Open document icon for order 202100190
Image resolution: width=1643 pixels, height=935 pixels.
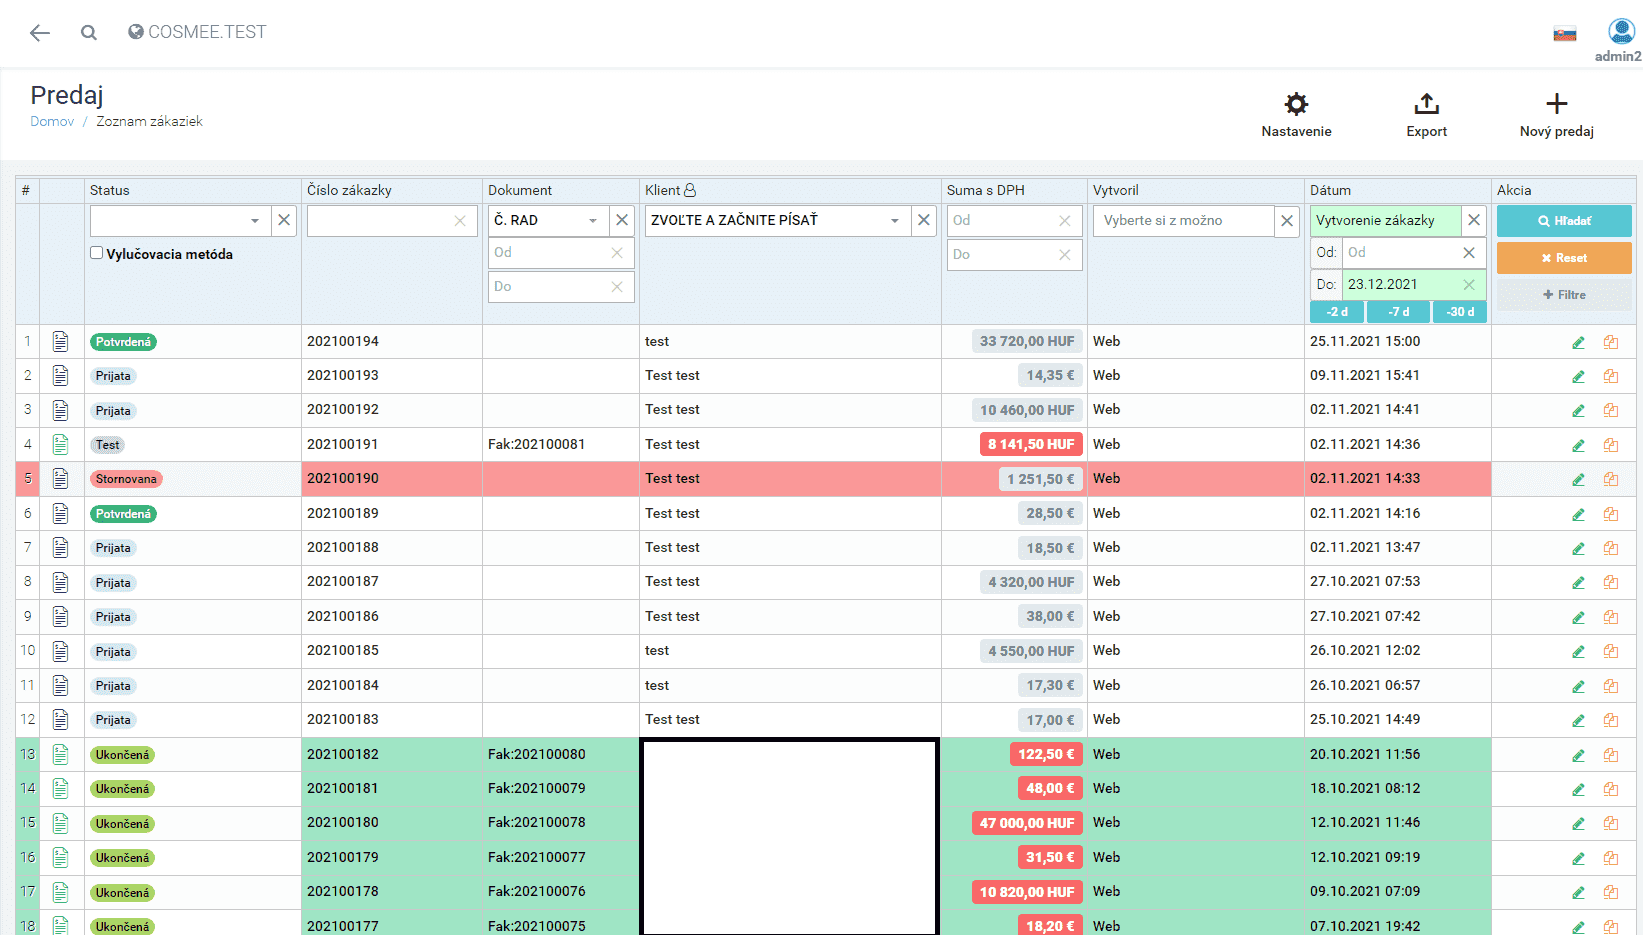click(61, 479)
